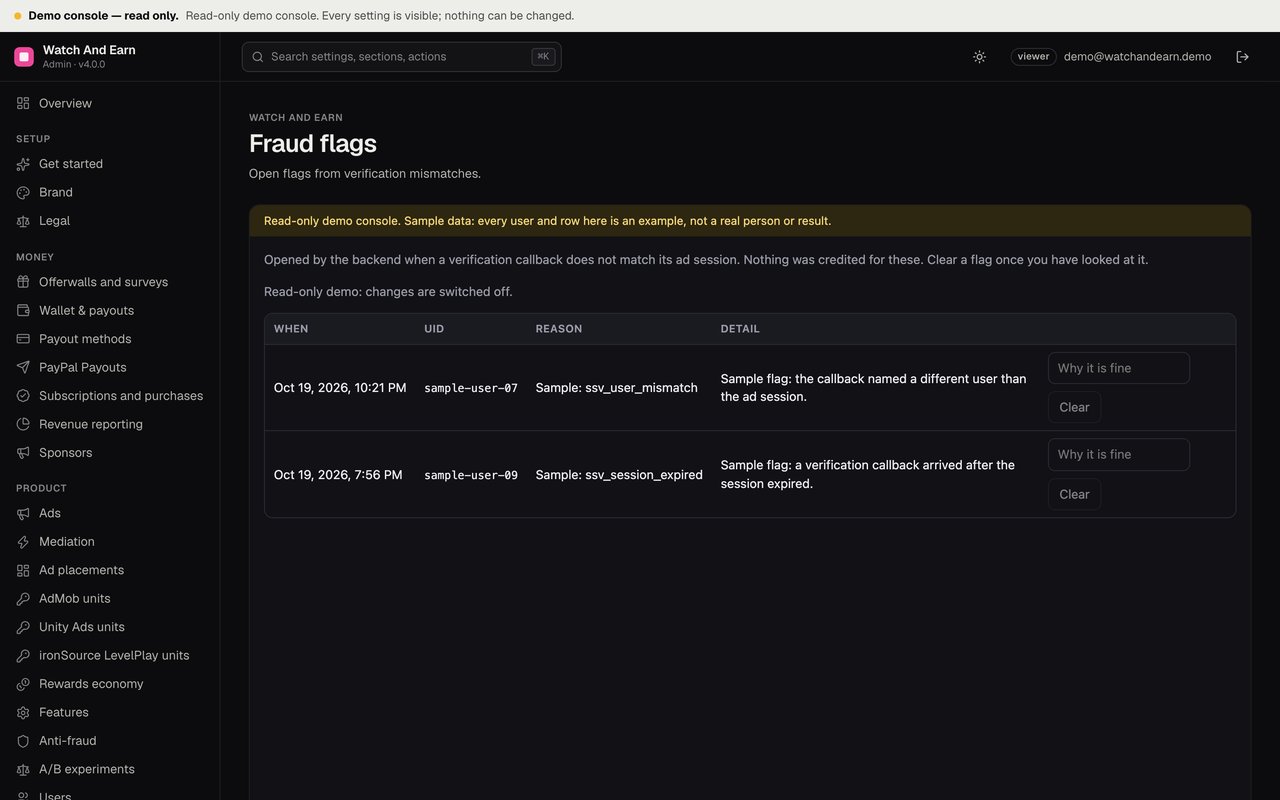The image size is (1280, 800).
Task: Clear the sample-user-09 fraud flag
Action: [x=1074, y=494]
